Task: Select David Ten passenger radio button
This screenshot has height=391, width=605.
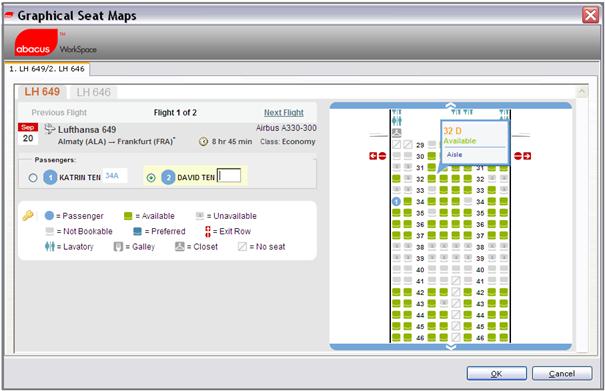Action: click(x=151, y=178)
